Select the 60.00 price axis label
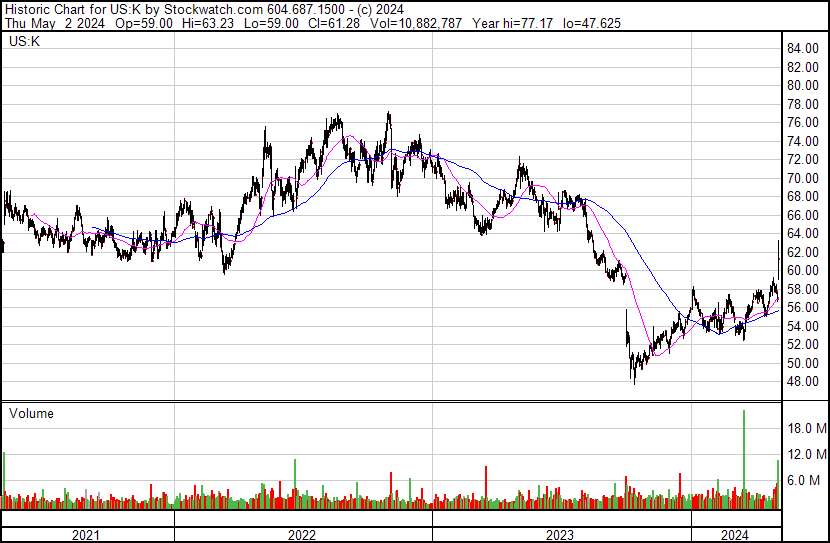Viewport: 830px width, 543px height. coord(803,270)
